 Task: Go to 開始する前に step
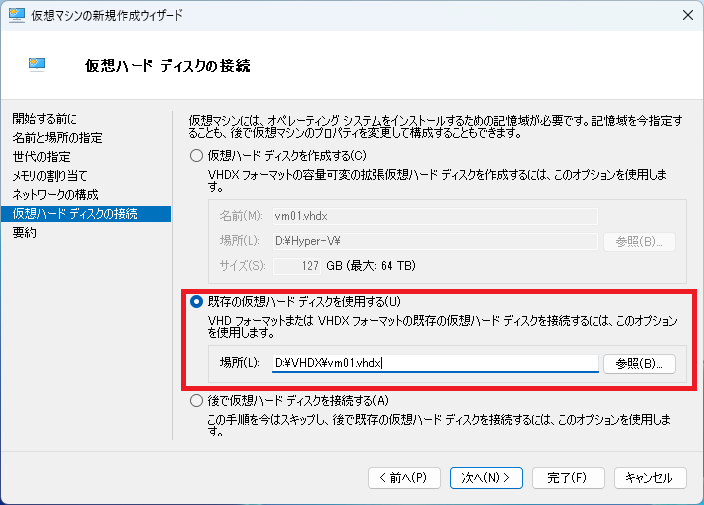click(44, 119)
